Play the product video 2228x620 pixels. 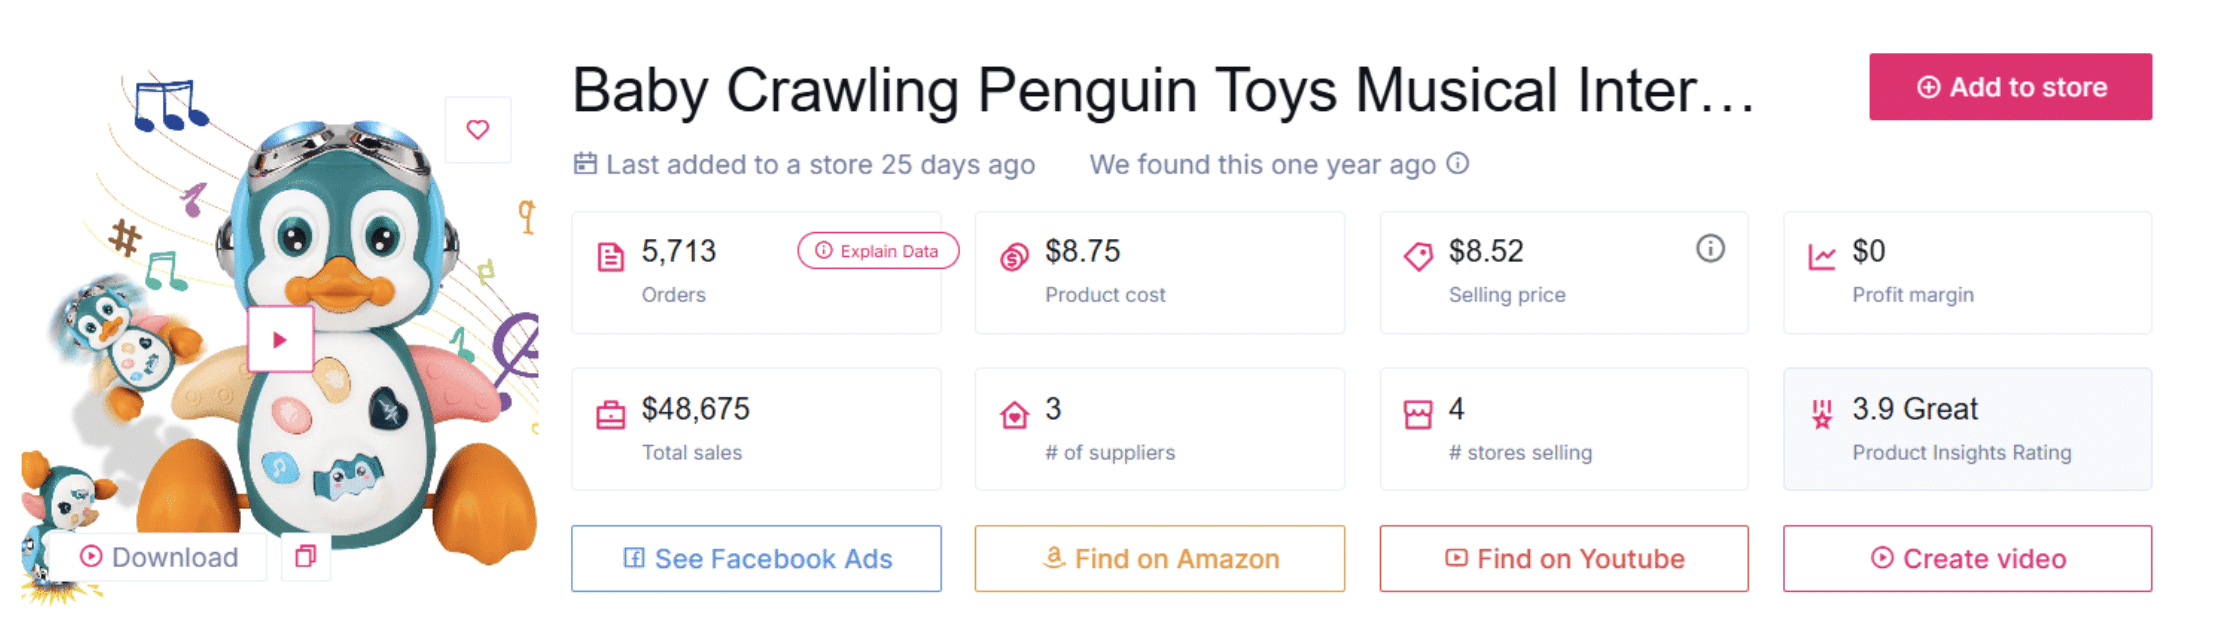tap(280, 338)
